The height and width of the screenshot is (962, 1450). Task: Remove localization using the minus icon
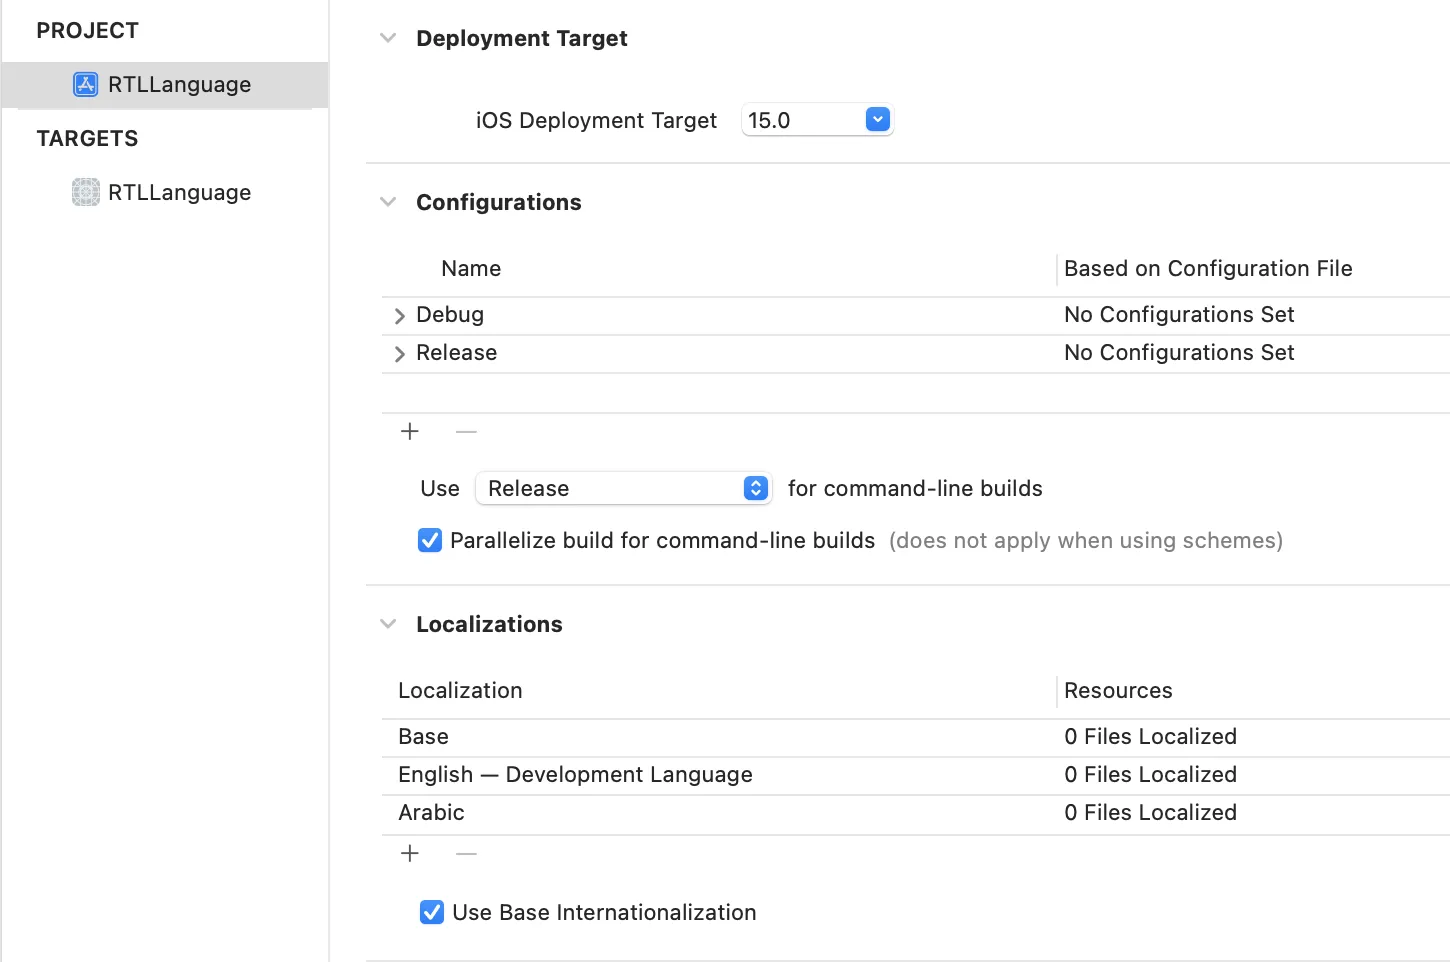pos(466,854)
